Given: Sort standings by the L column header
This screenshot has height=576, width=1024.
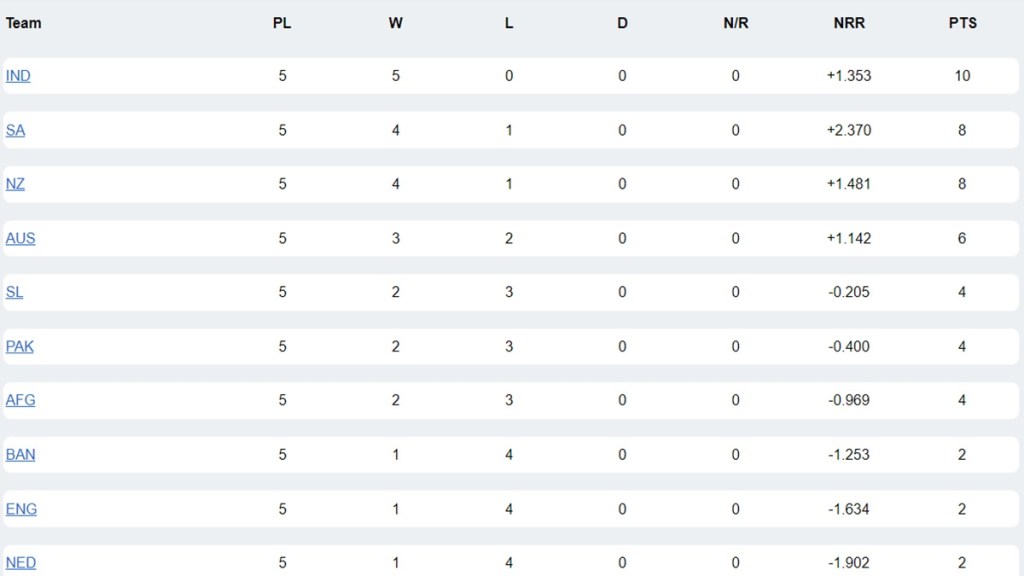Looking at the screenshot, I should (x=508, y=23).
